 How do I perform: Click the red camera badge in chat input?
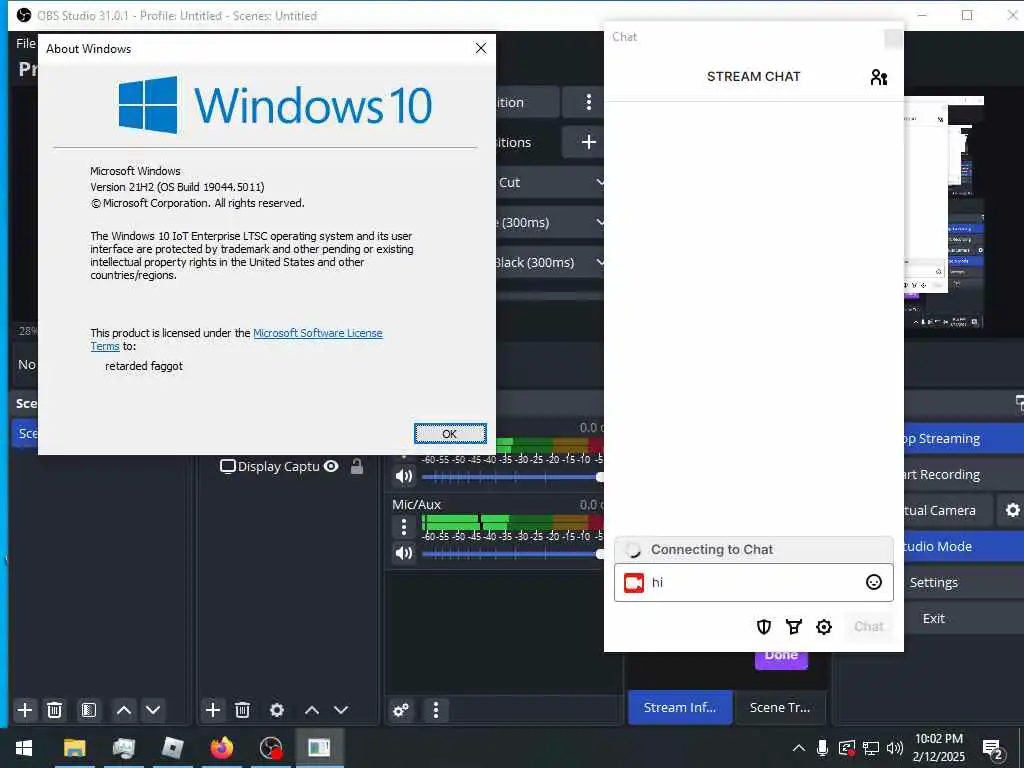click(x=633, y=583)
